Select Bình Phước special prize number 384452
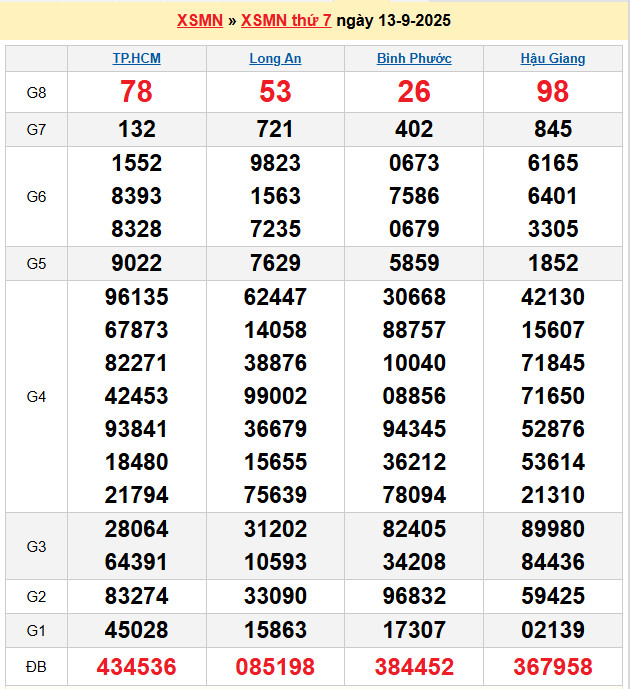 click(414, 667)
